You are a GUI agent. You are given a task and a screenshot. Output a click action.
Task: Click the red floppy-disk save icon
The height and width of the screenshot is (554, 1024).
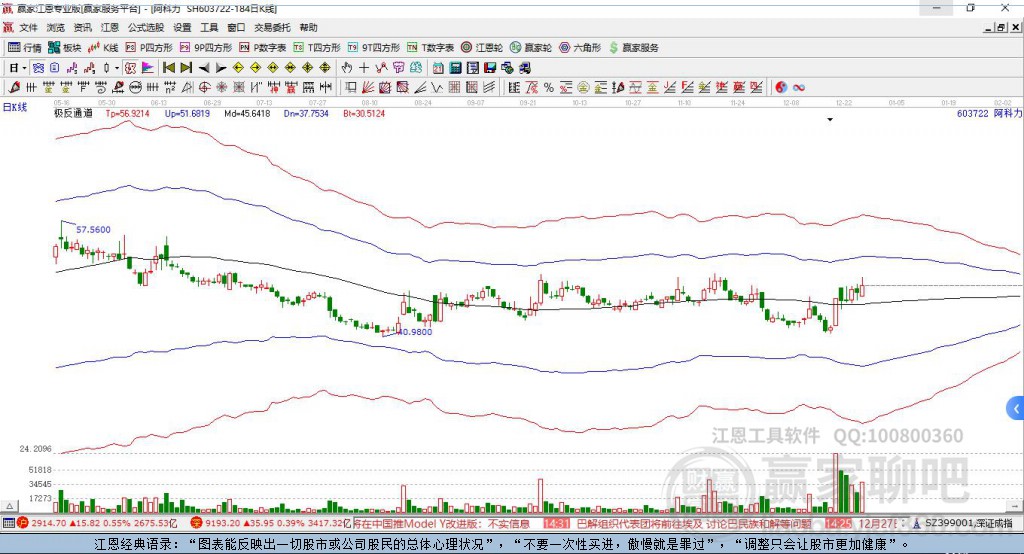490,68
